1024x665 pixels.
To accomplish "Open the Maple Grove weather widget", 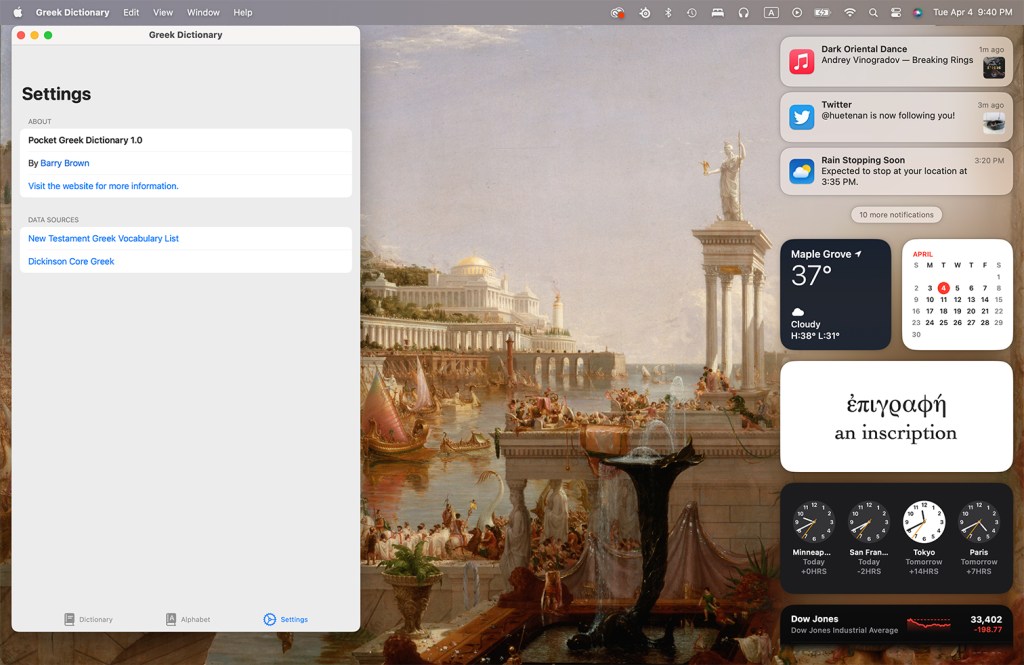I will click(x=835, y=294).
